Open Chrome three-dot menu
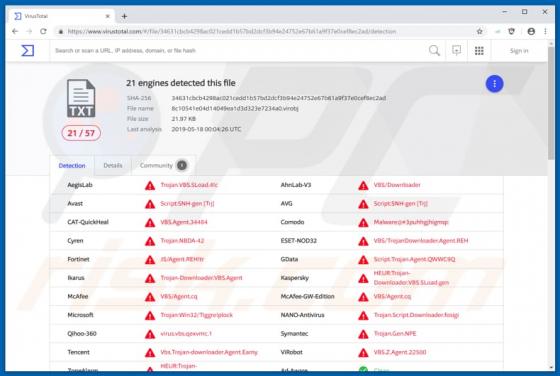Screen dimensions: 560x376 [545, 31]
